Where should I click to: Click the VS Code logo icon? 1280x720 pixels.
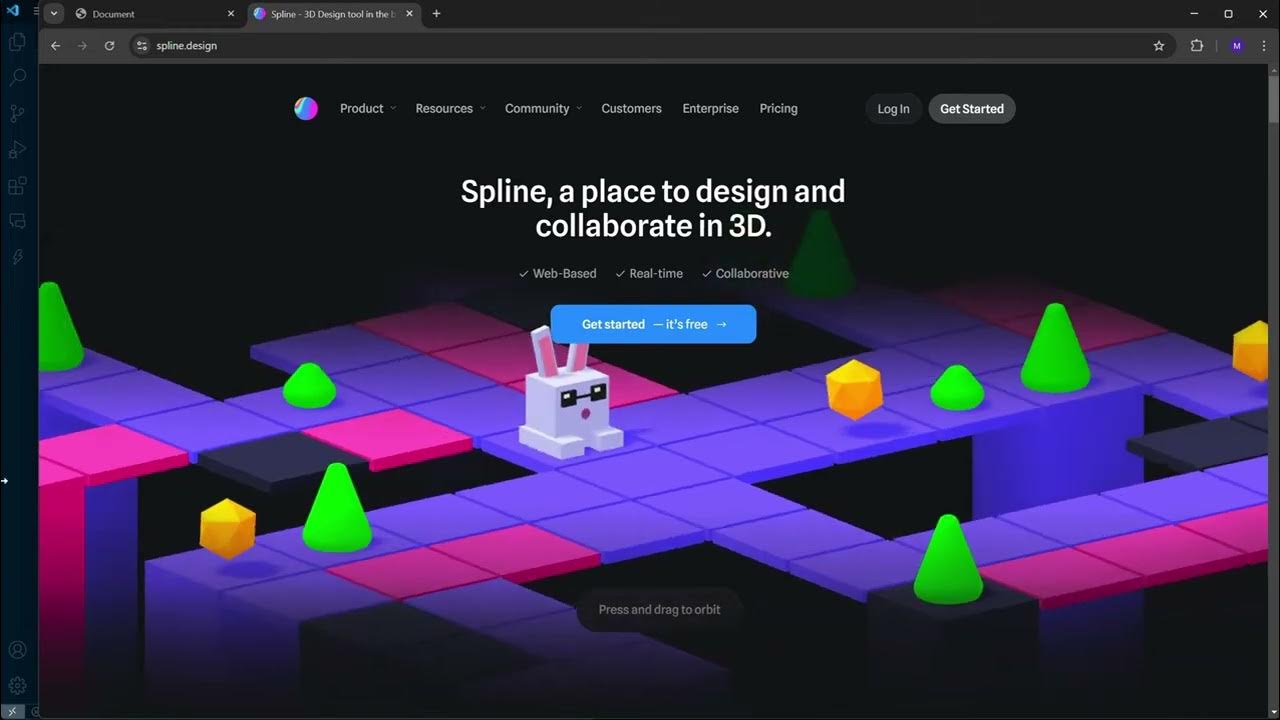pyautogui.click(x=13, y=11)
